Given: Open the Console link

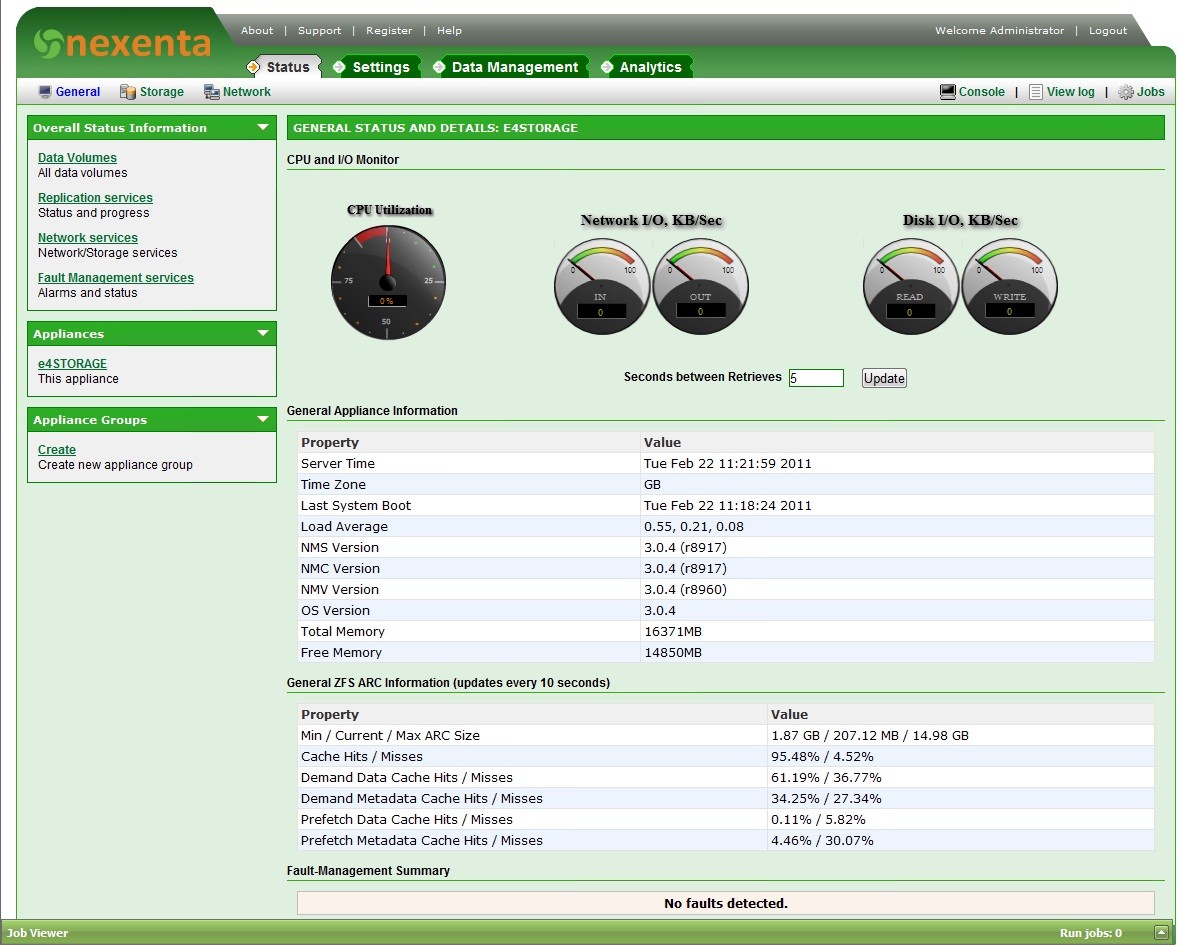Looking at the screenshot, I should tap(981, 92).
